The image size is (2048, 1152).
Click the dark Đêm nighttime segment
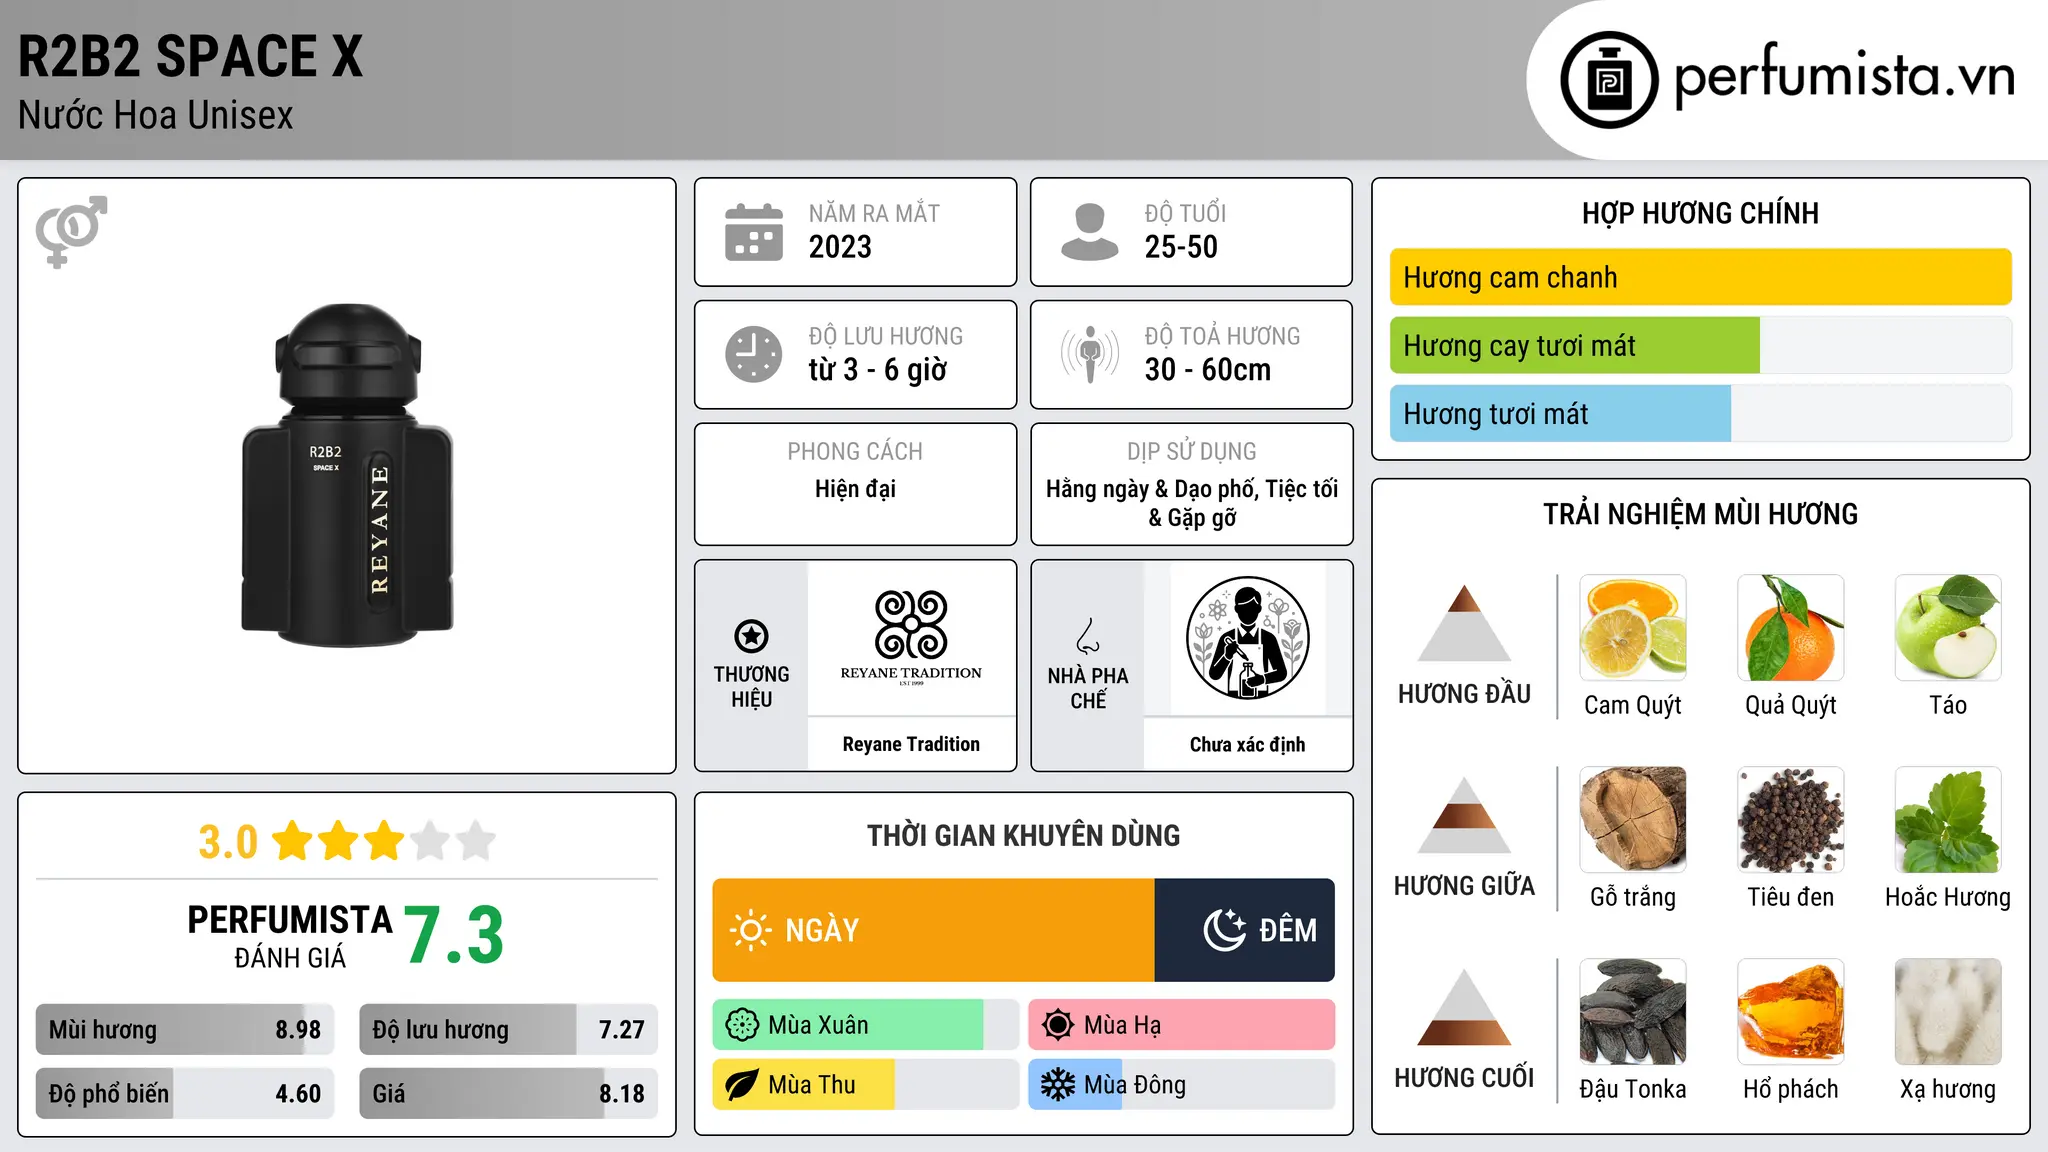1245,930
